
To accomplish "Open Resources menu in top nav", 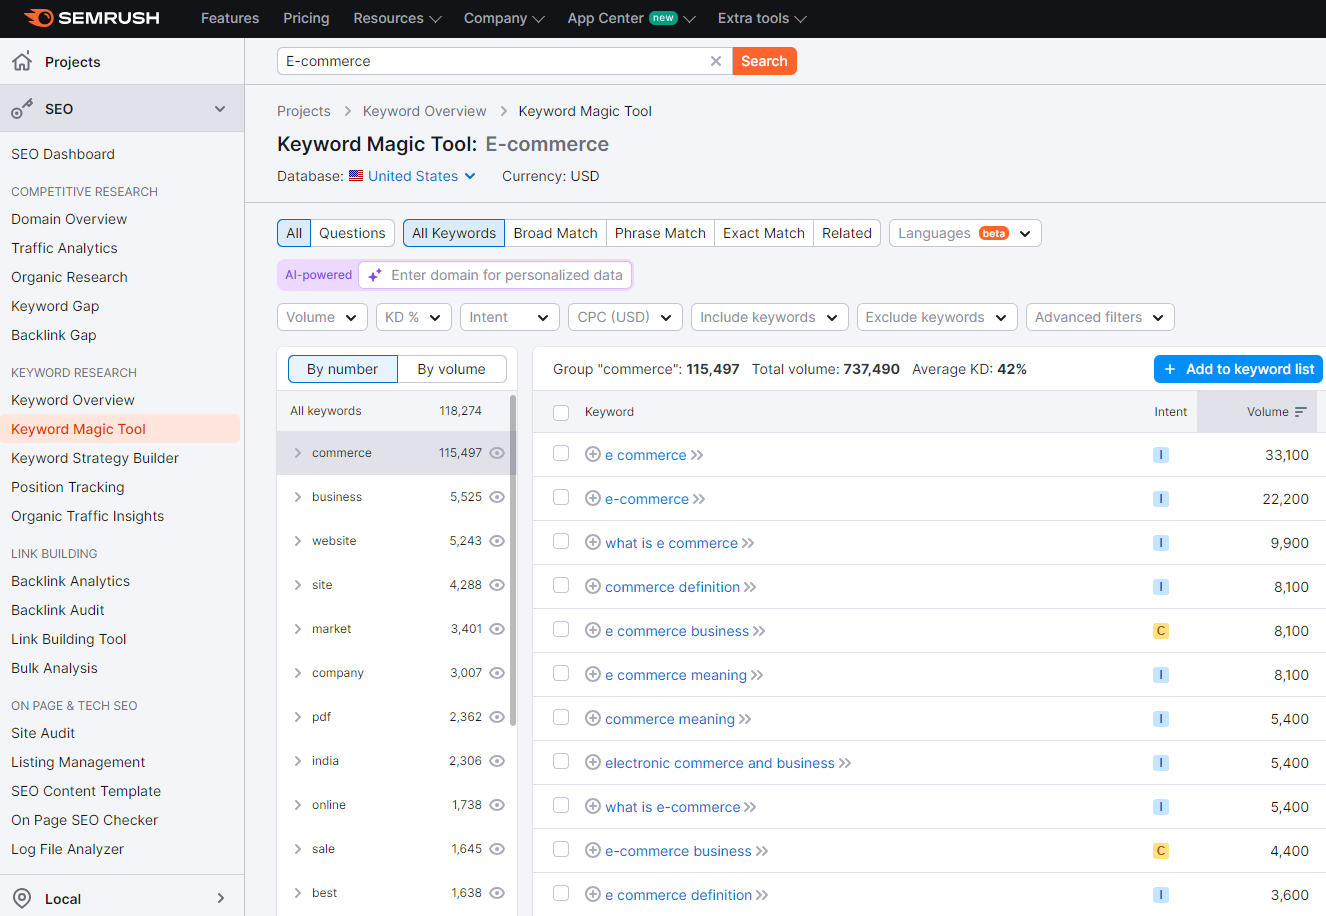I will tap(397, 18).
